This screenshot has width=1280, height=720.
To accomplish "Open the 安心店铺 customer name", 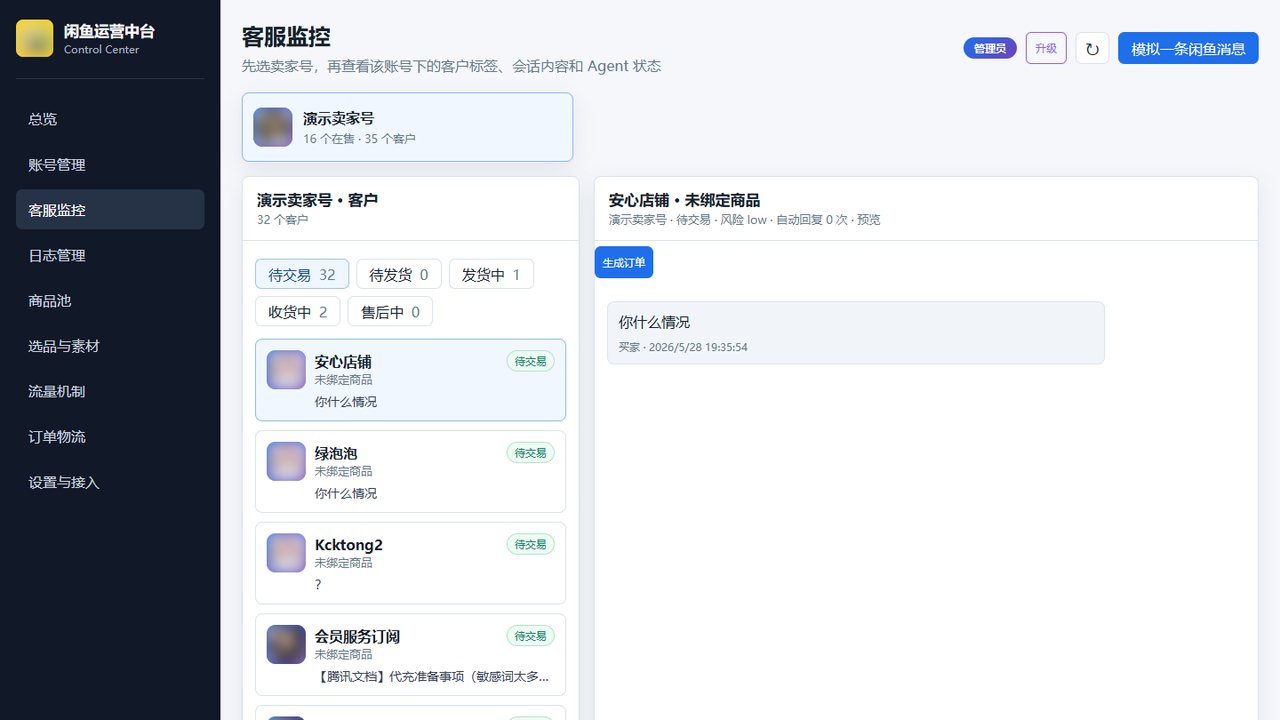I will point(343,362).
